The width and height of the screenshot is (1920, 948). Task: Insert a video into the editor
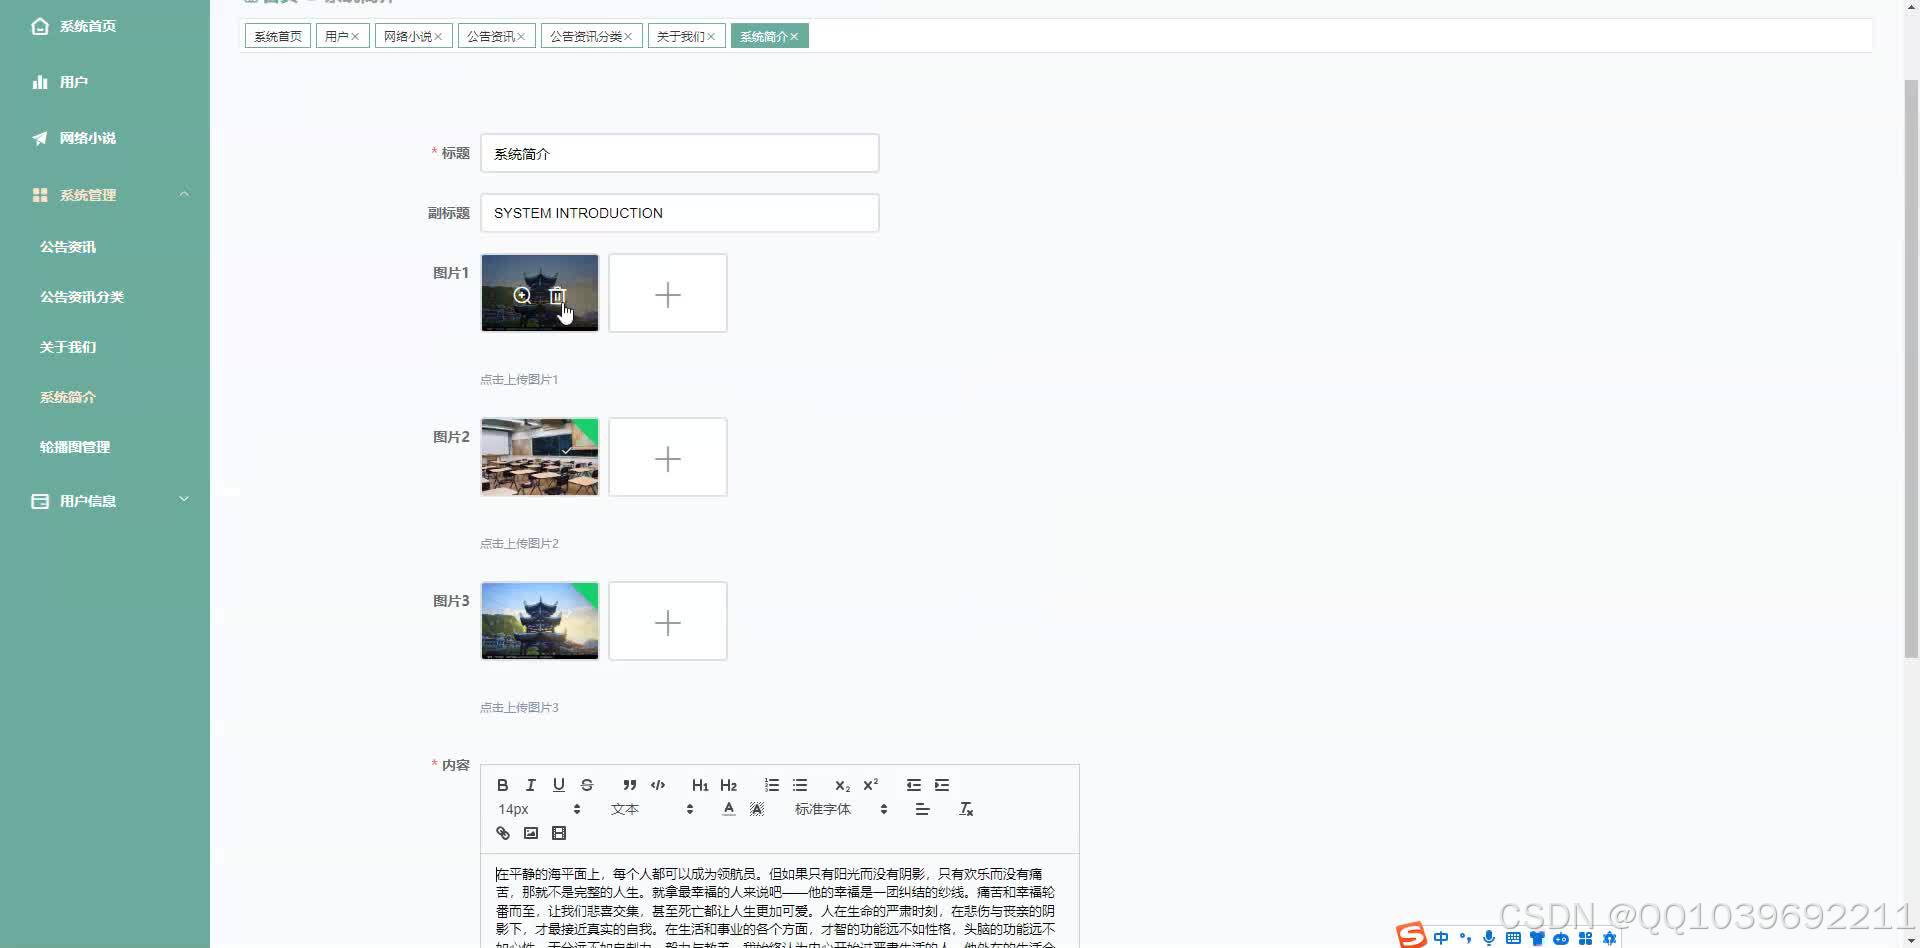559,833
